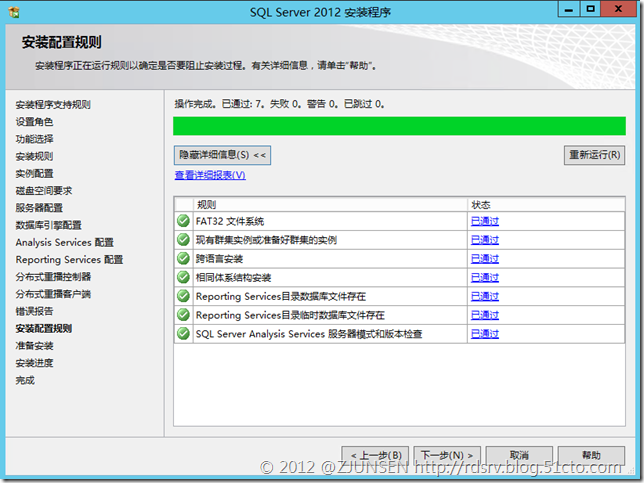Minimize the SQL Server 2012 setup window

[x=569, y=9]
